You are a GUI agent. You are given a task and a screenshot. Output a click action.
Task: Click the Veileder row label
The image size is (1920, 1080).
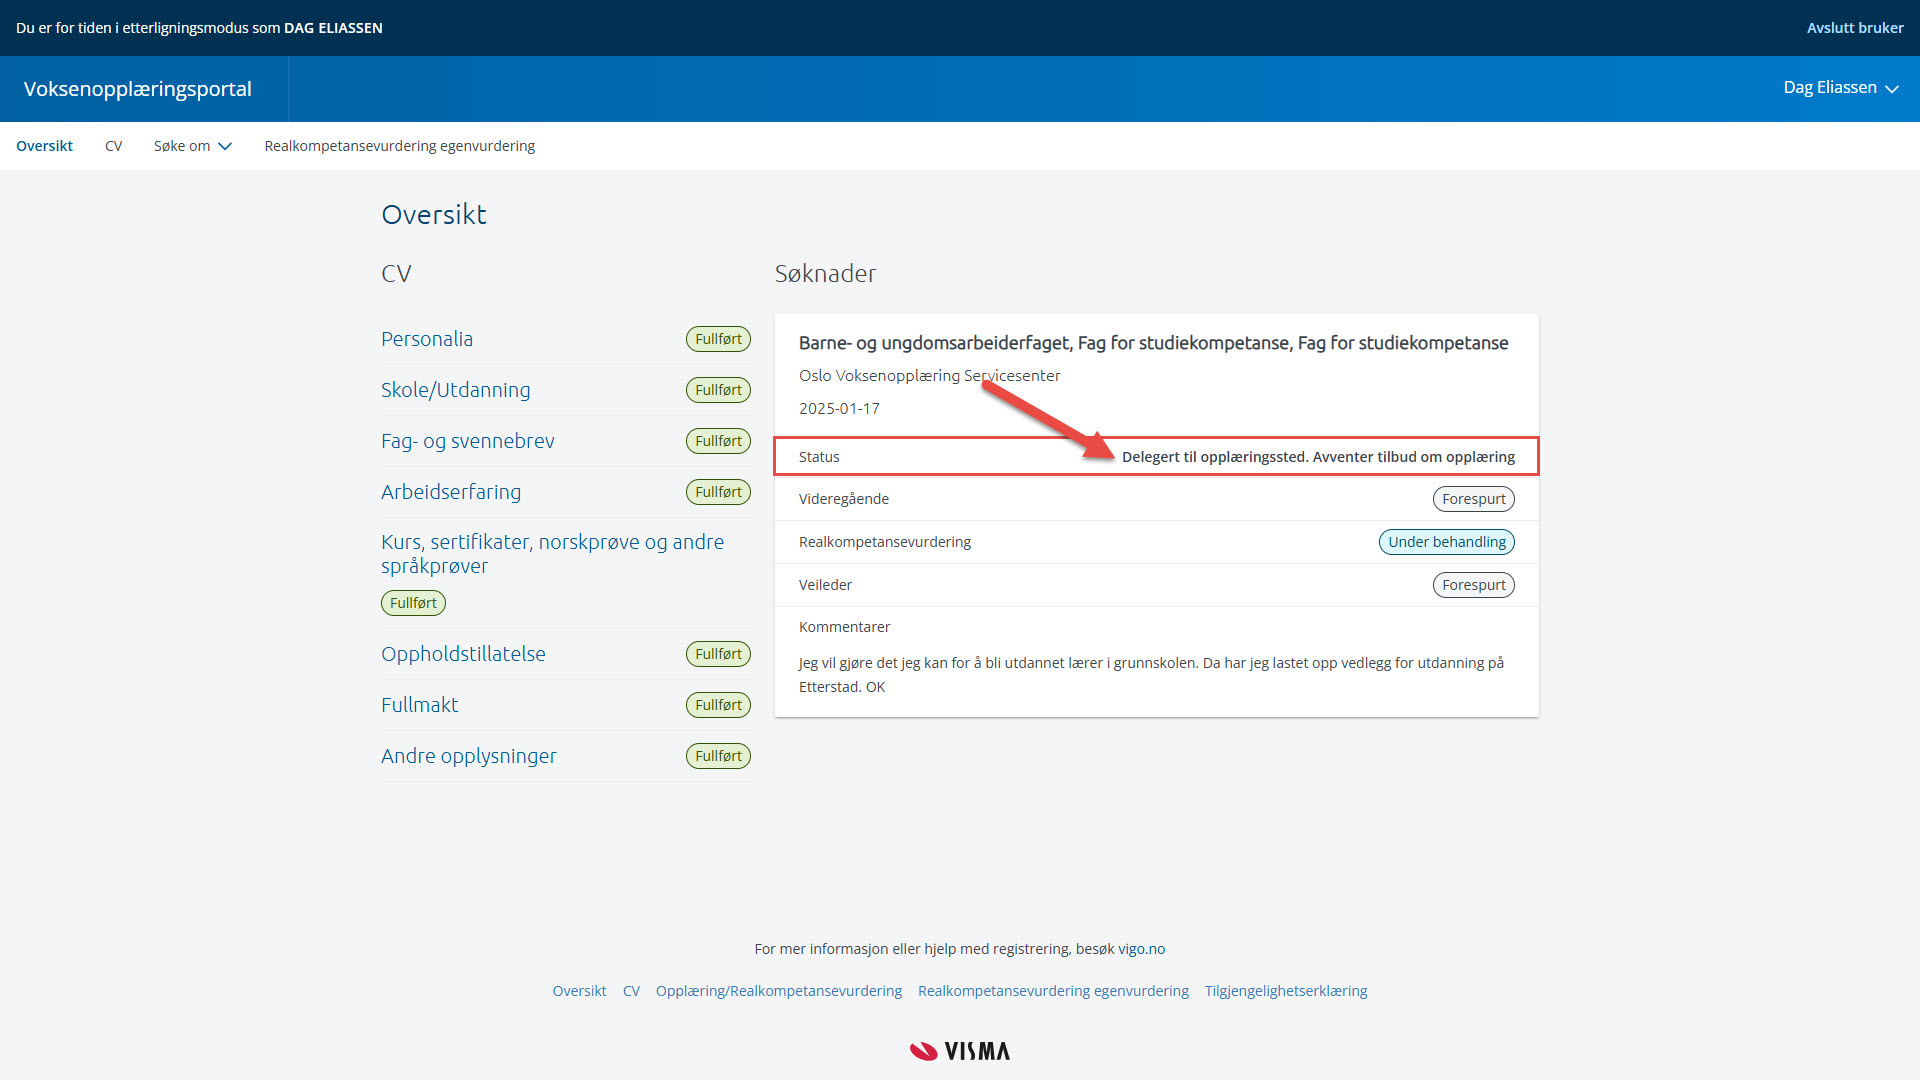[825, 585]
